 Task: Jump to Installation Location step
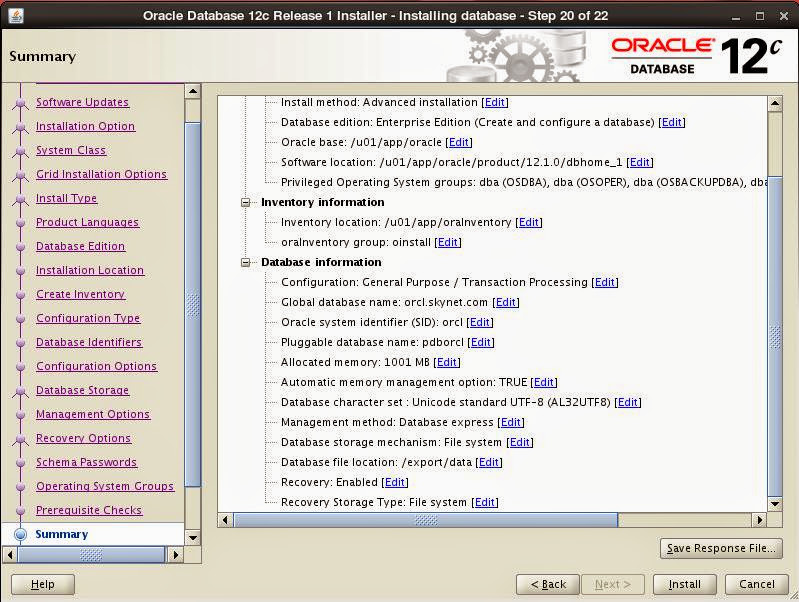pyautogui.click(x=90, y=270)
